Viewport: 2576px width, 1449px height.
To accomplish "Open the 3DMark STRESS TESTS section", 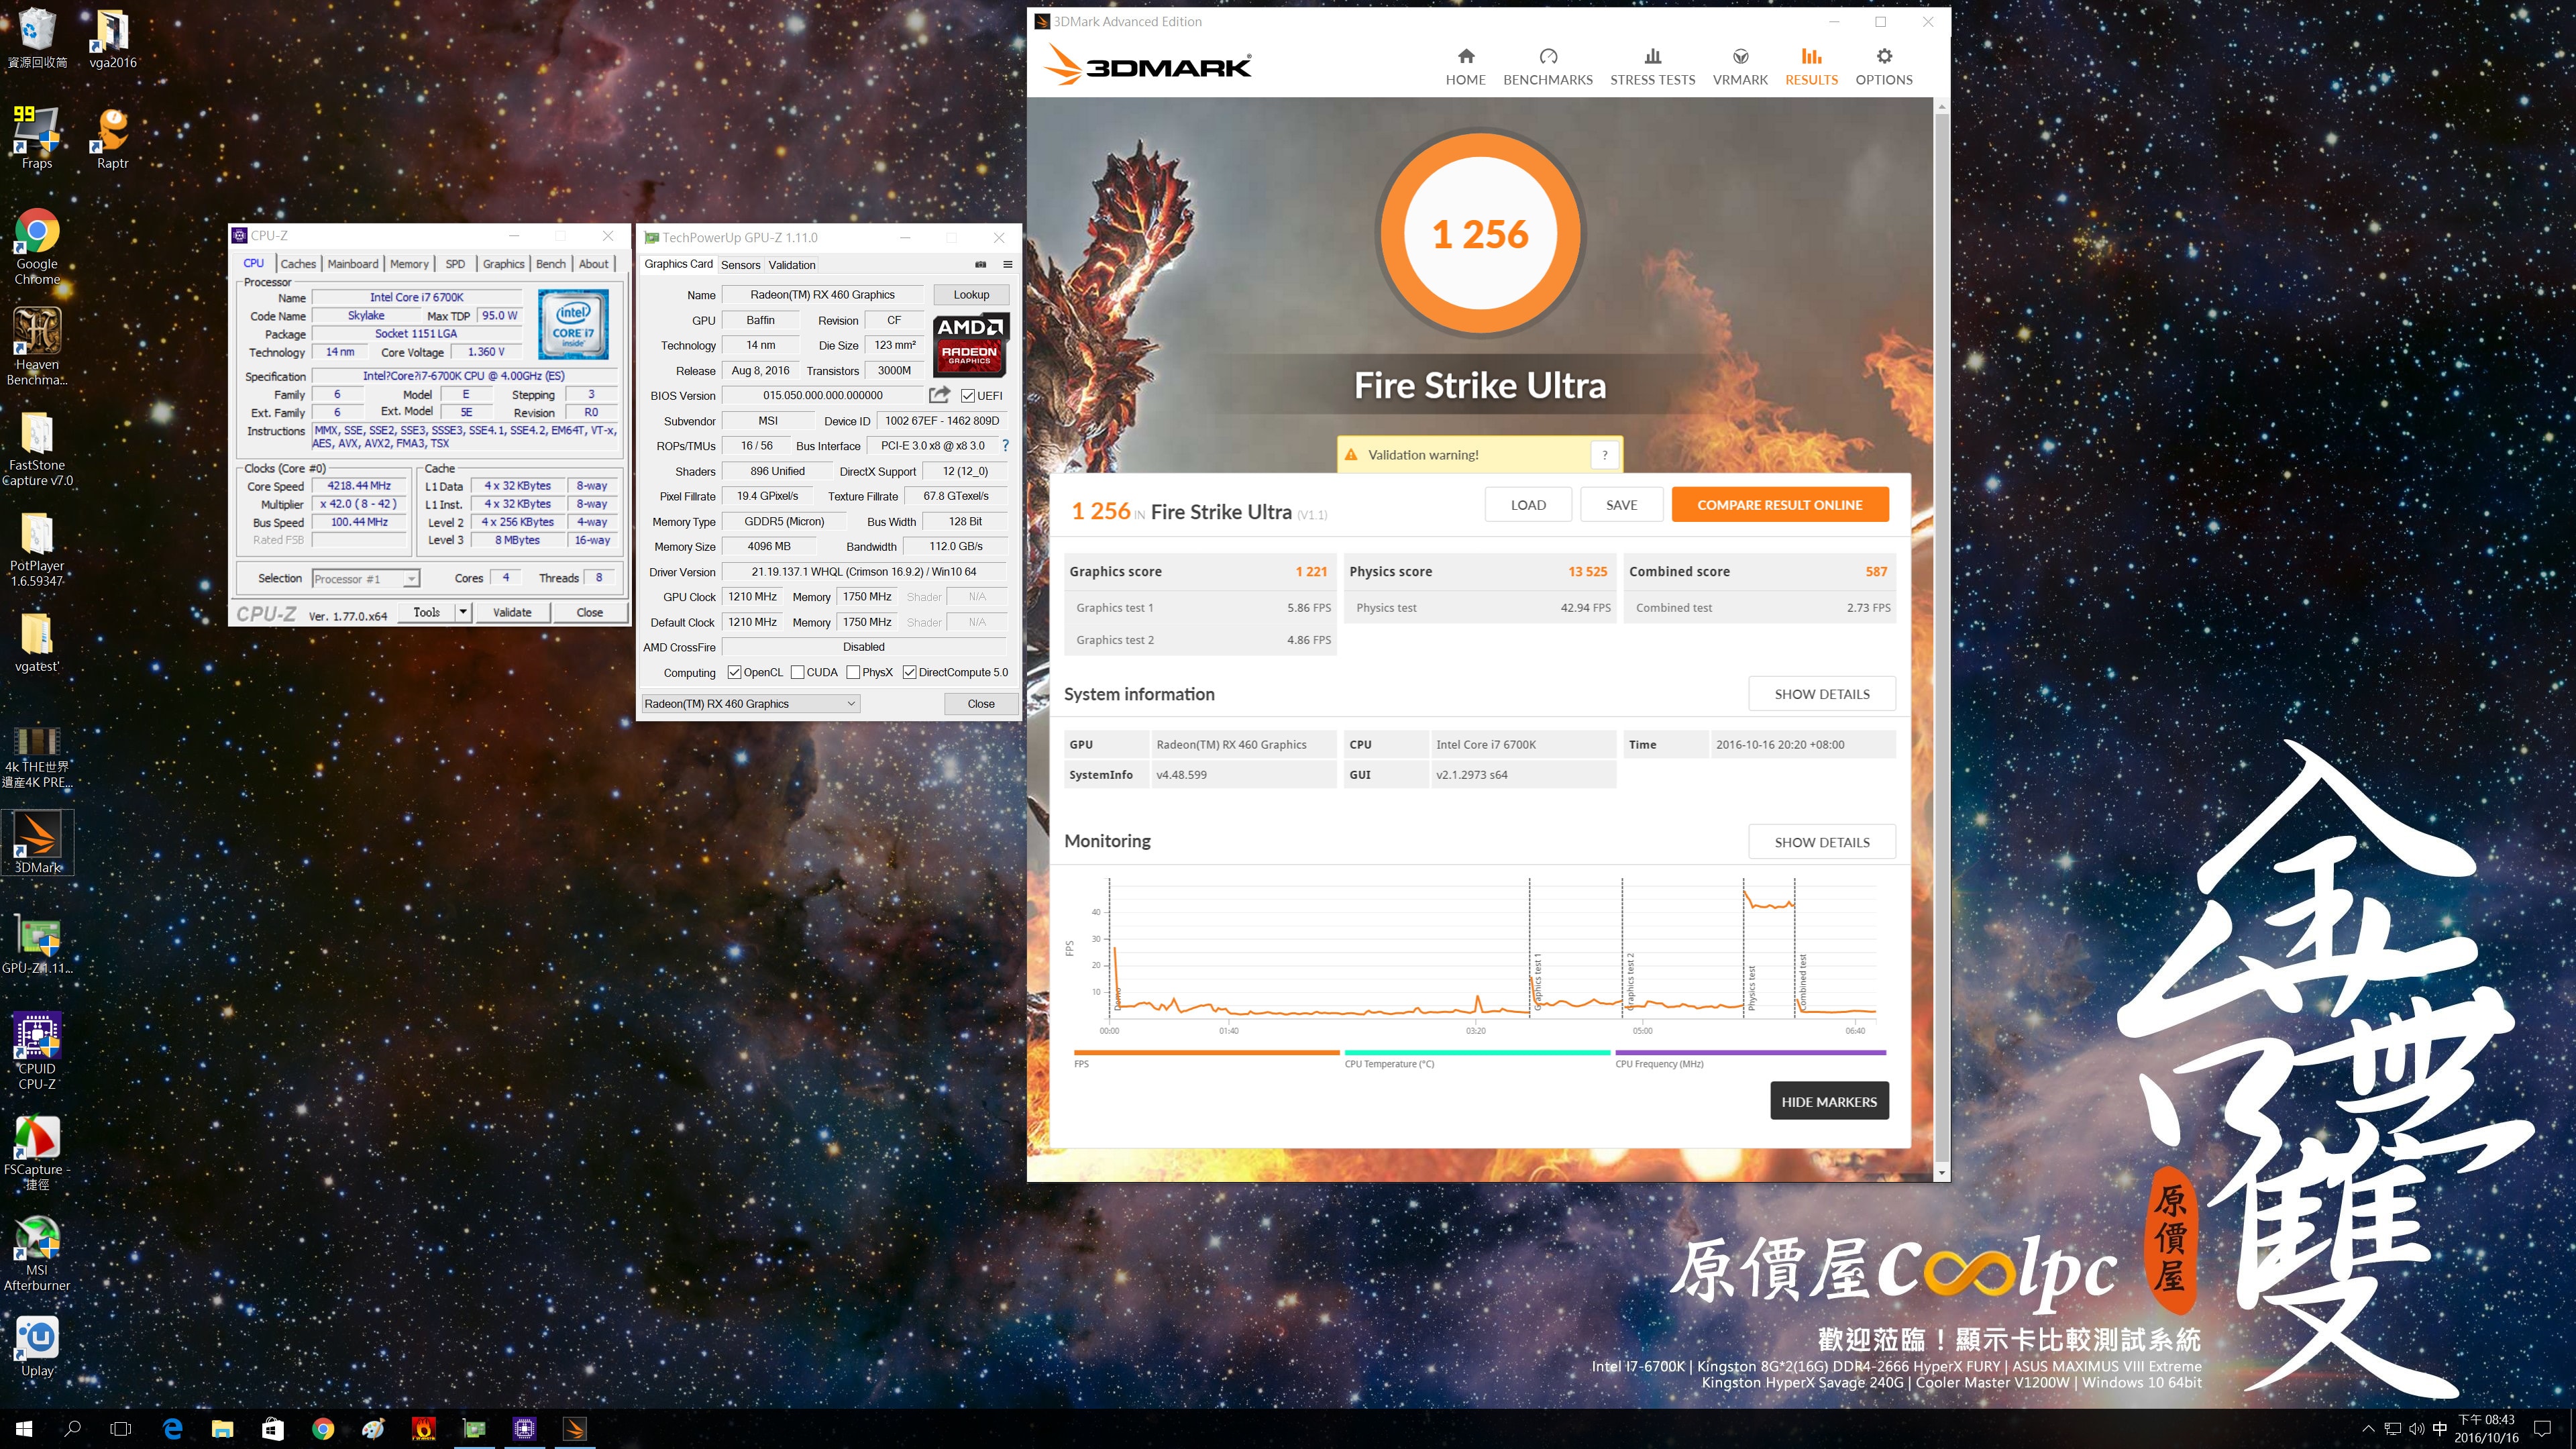I will [x=1652, y=67].
